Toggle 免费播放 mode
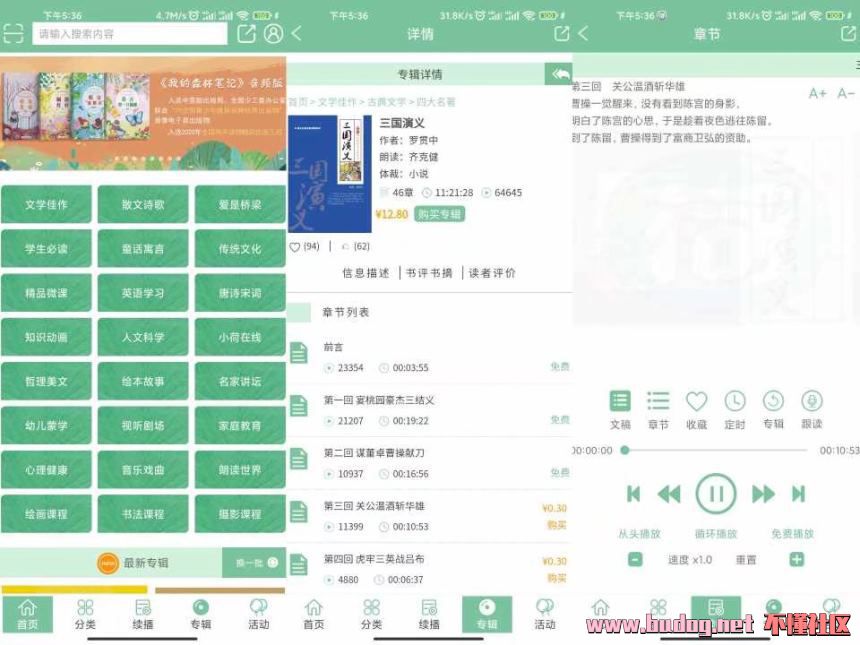 [x=793, y=534]
